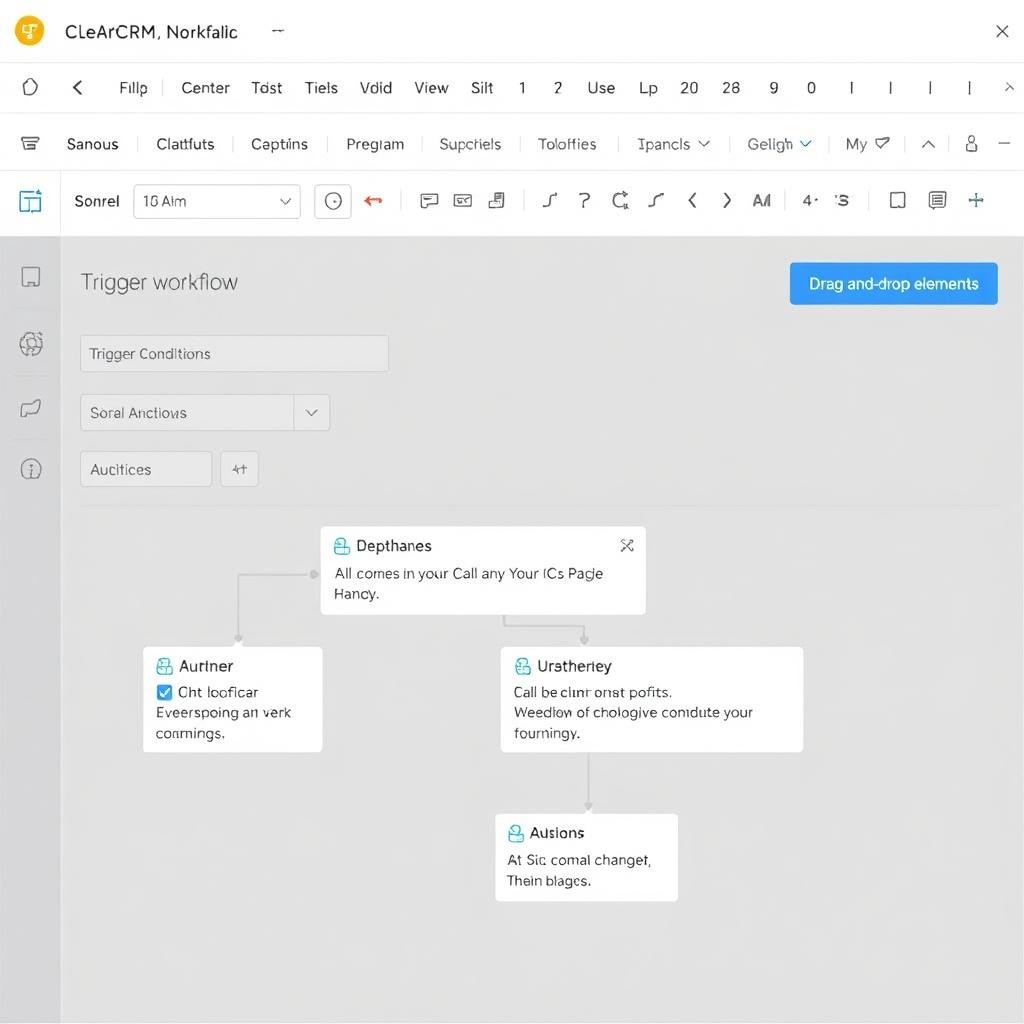Viewport: 1024px width, 1024px height.
Task: Switch to the Pregiam menu item
Action: pyautogui.click(x=374, y=143)
